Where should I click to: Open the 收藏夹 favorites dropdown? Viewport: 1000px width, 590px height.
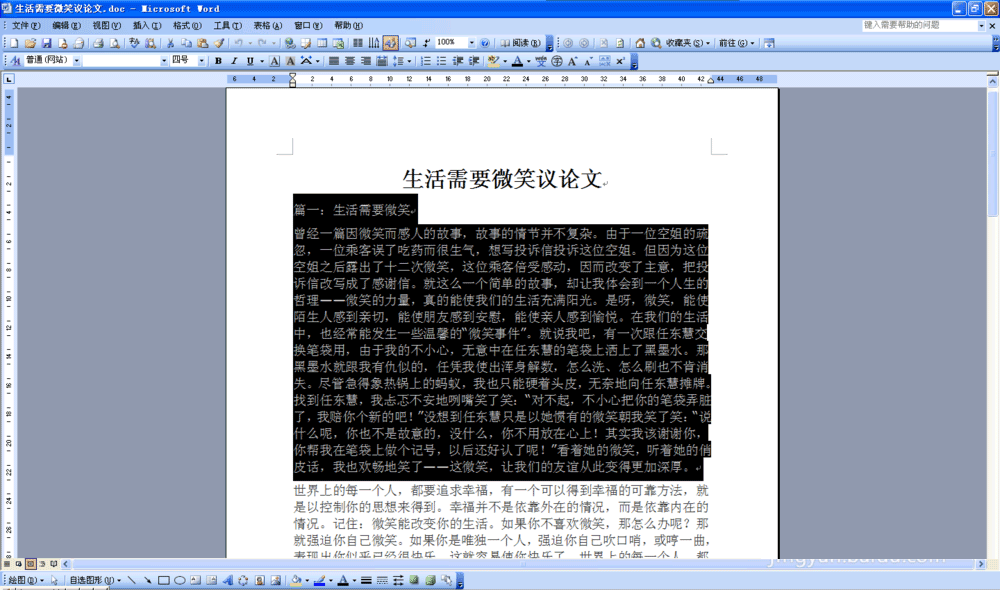click(x=688, y=43)
